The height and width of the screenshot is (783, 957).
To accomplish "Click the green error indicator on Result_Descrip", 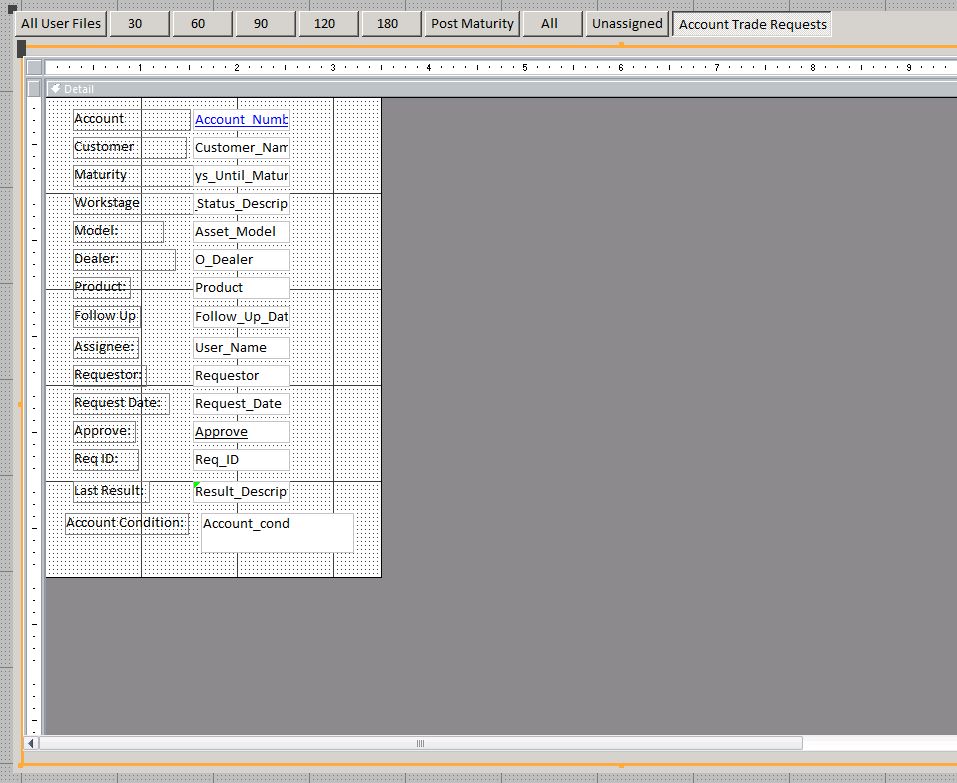I will (x=197, y=485).
